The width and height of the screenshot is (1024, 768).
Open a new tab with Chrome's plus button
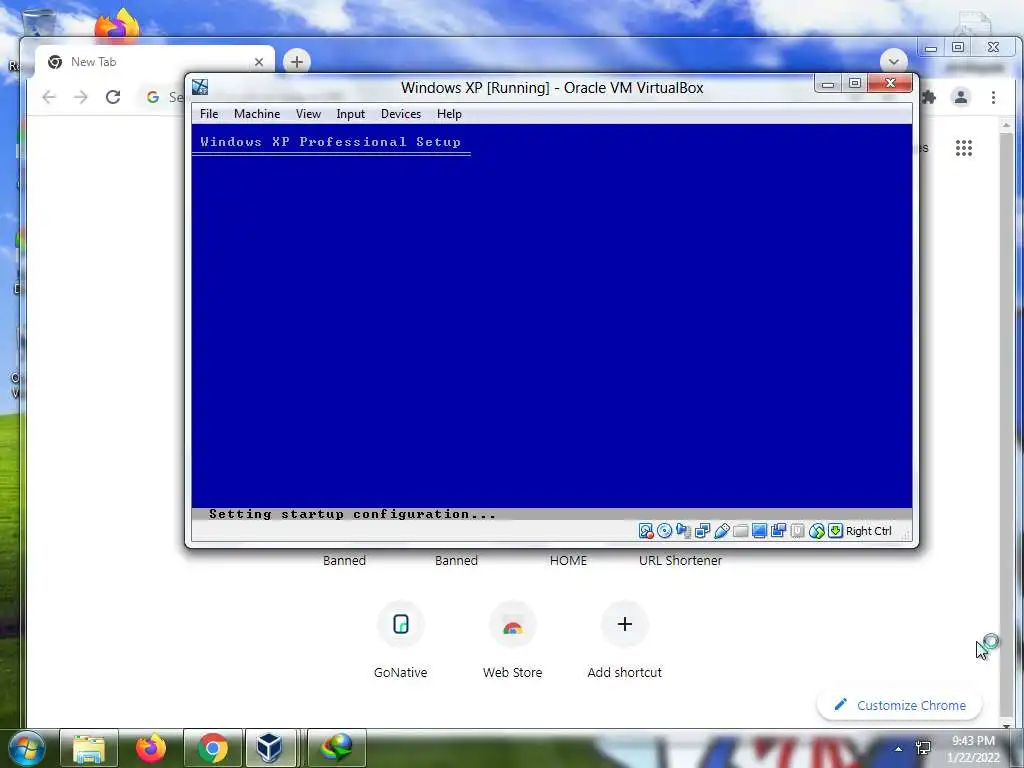point(296,62)
